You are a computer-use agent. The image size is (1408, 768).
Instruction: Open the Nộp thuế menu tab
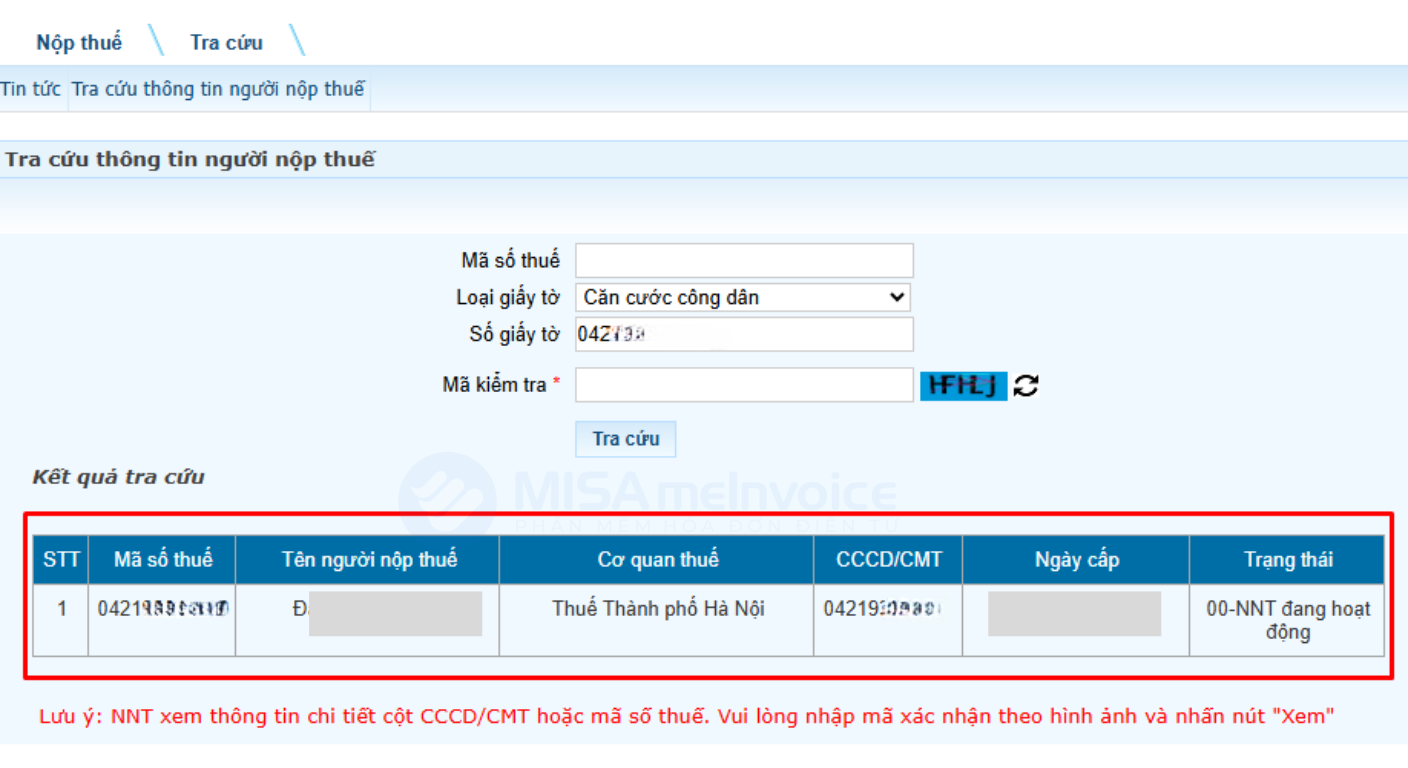tap(79, 42)
